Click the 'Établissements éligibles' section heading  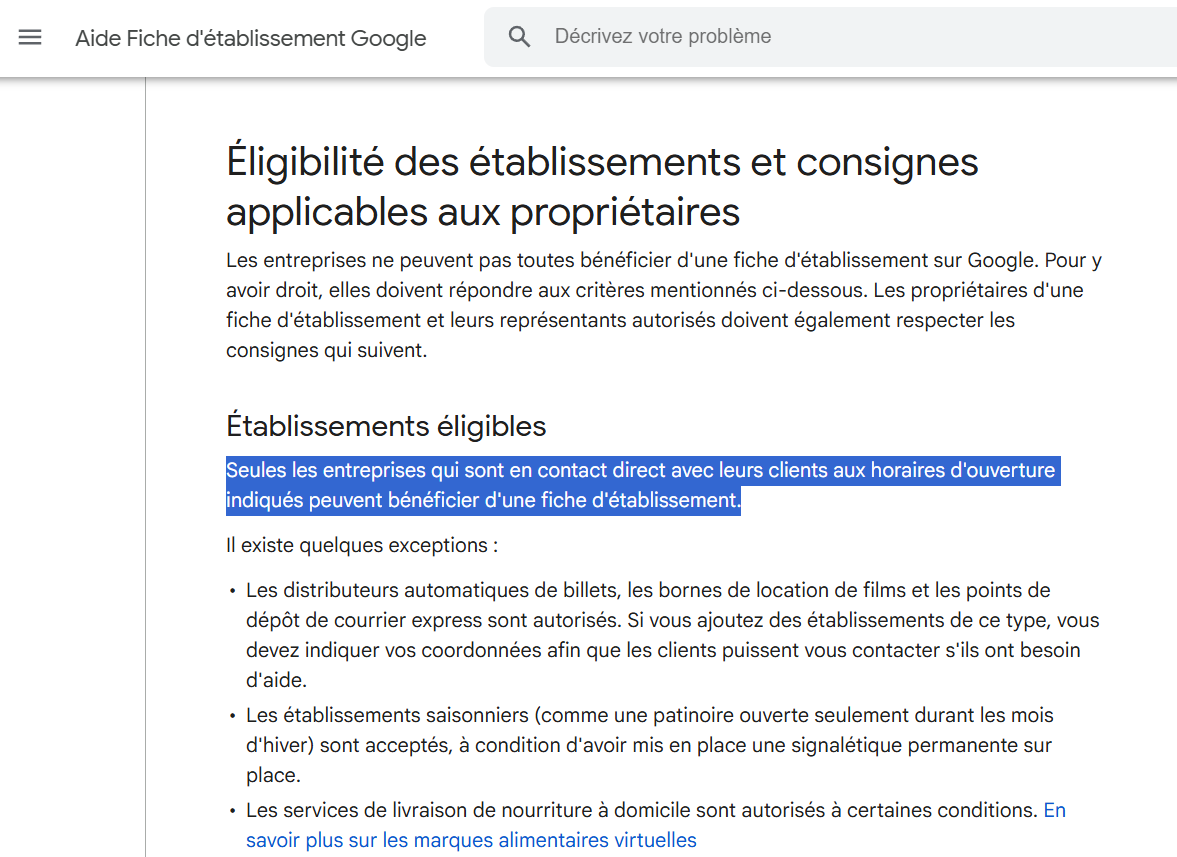[385, 426]
